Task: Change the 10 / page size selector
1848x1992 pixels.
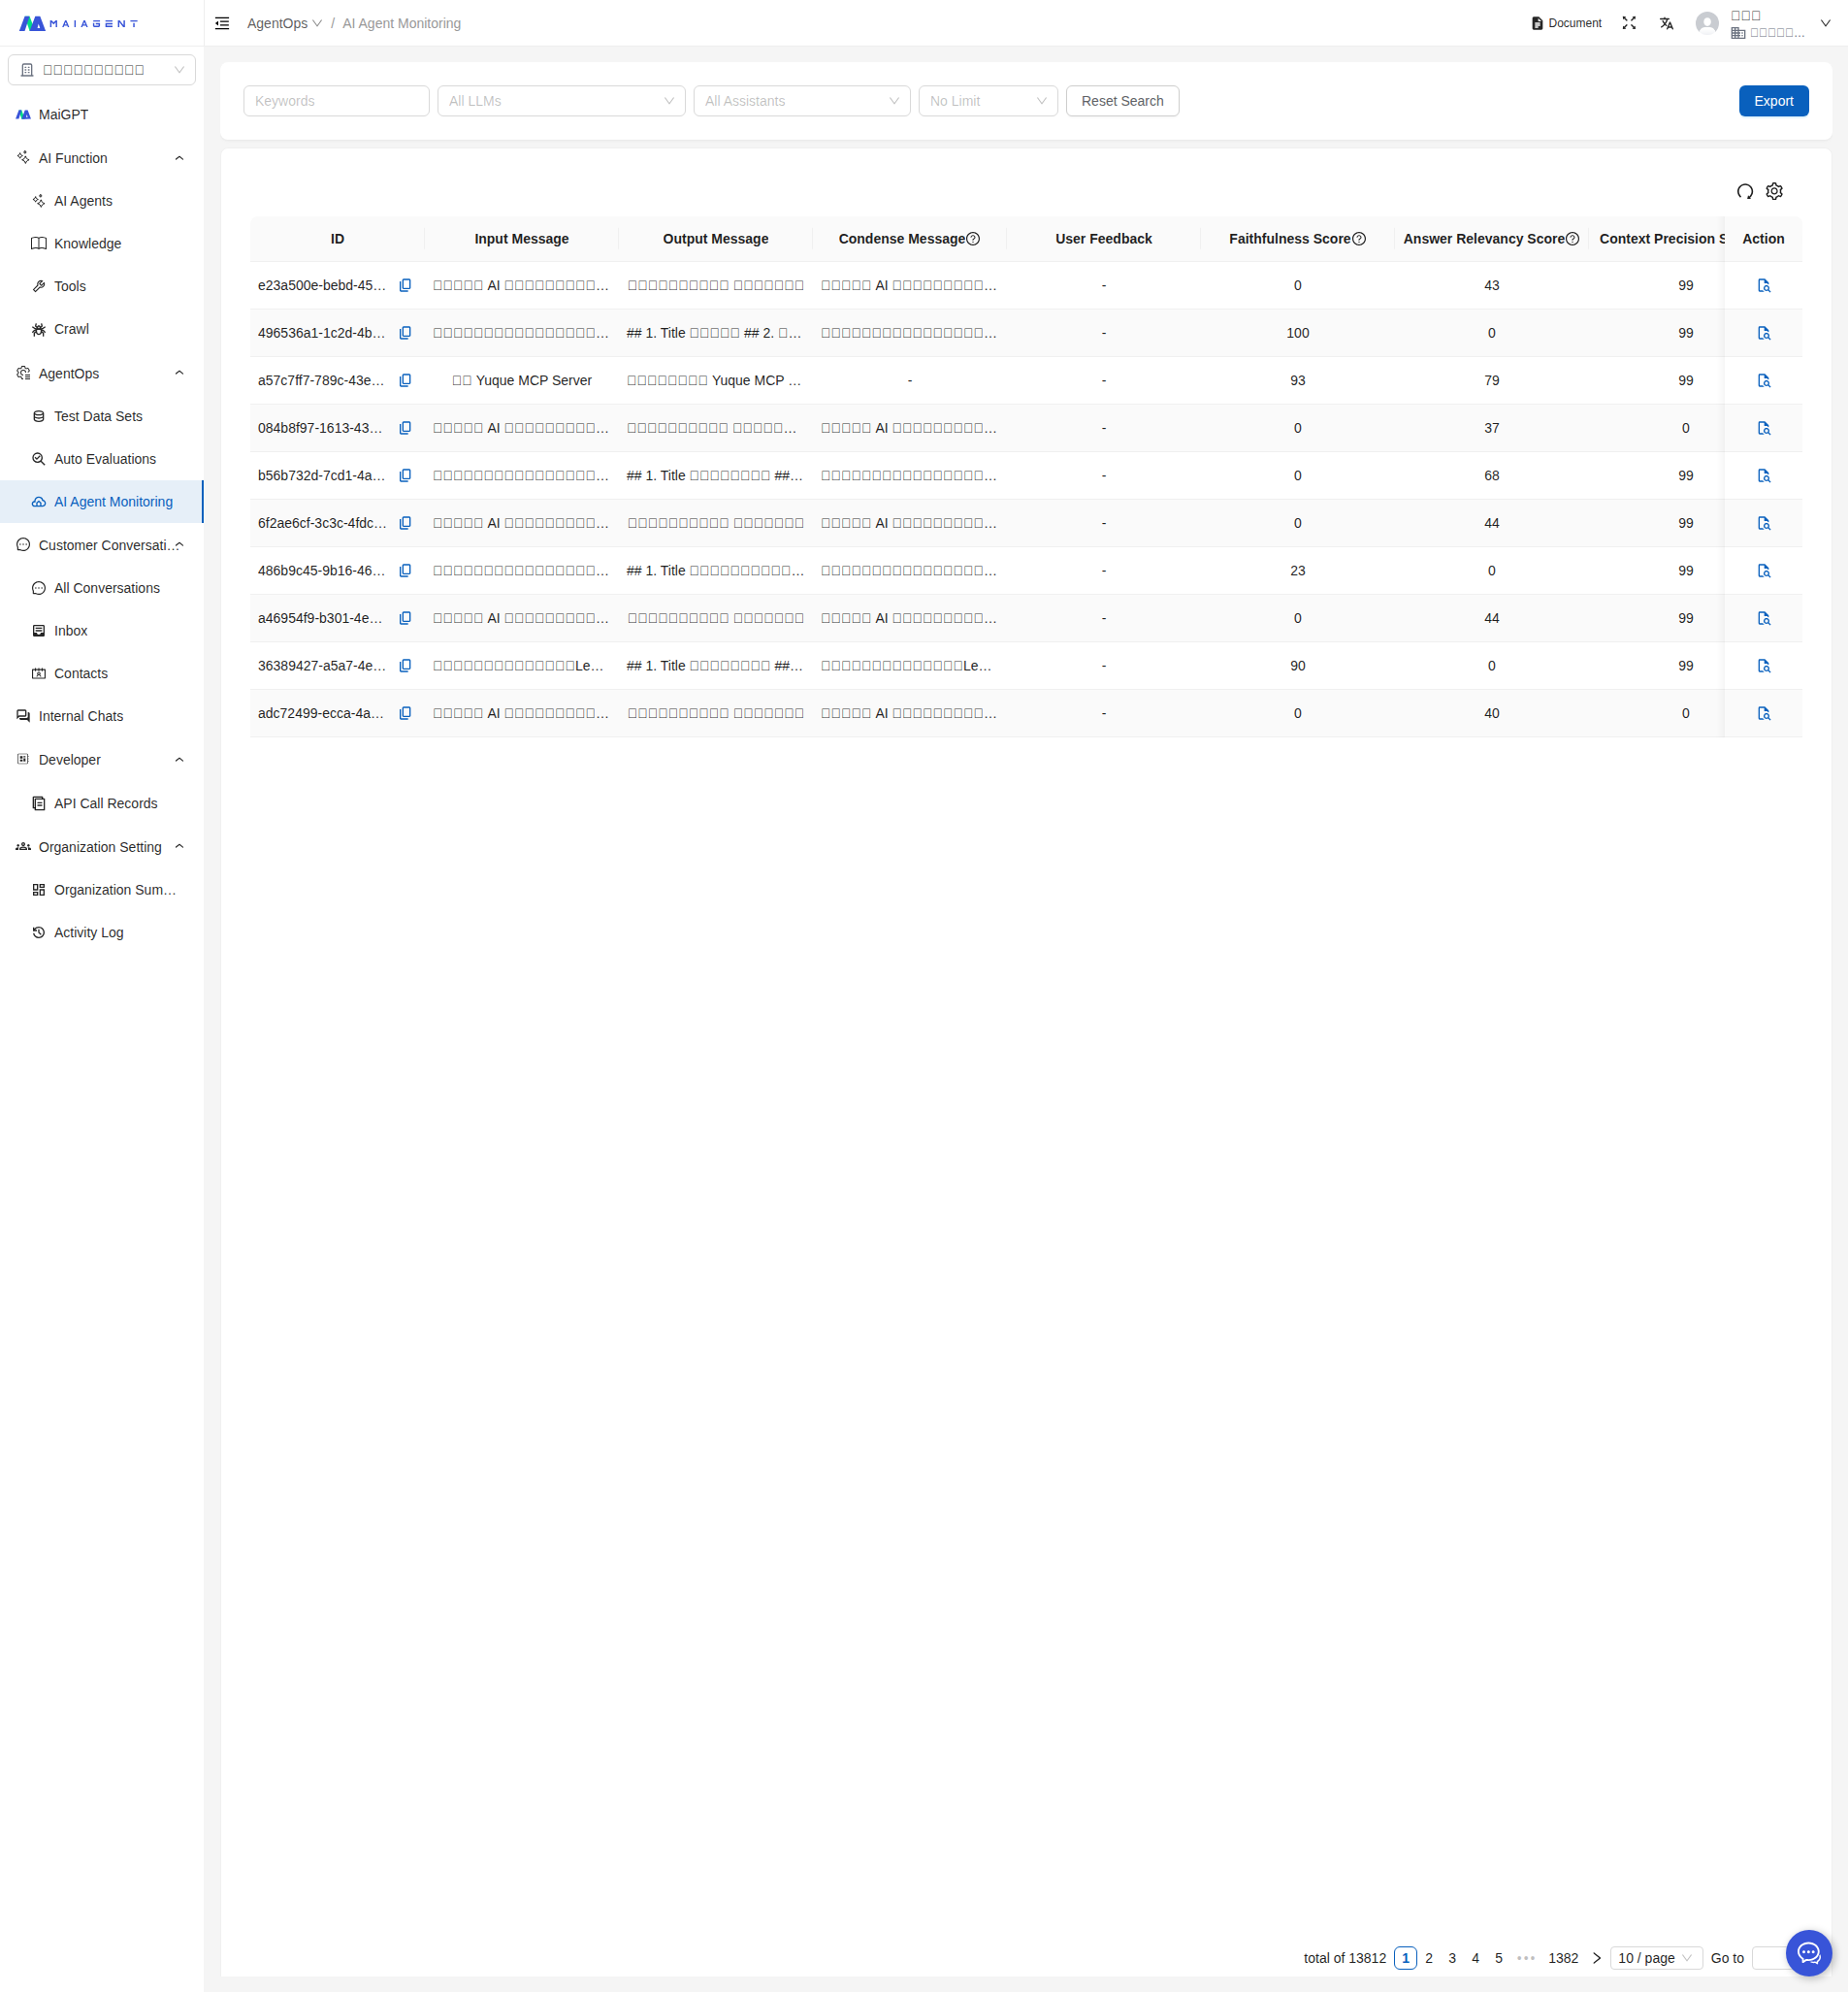Action: pyautogui.click(x=1655, y=1958)
